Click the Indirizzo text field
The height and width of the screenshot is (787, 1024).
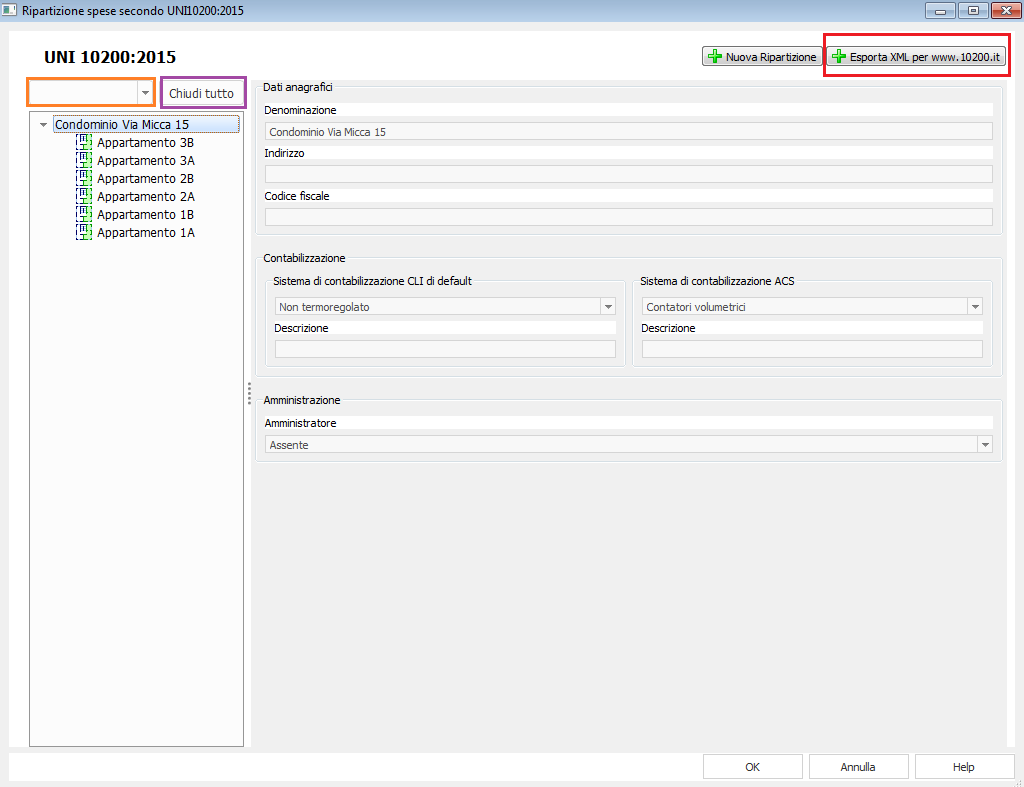627,174
